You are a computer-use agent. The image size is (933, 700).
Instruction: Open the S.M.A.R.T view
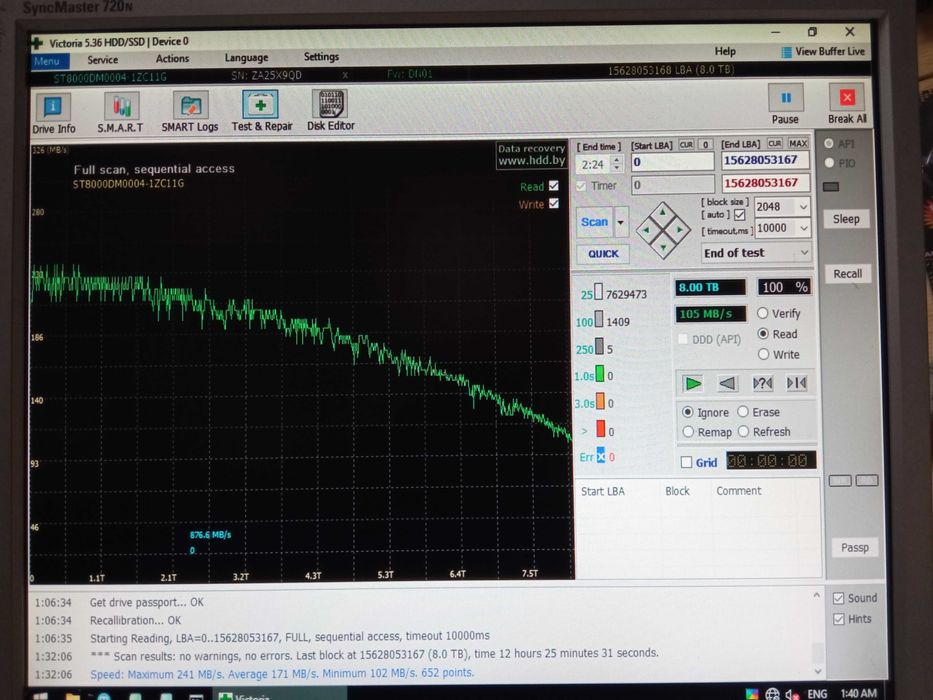(x=121, y=112)
